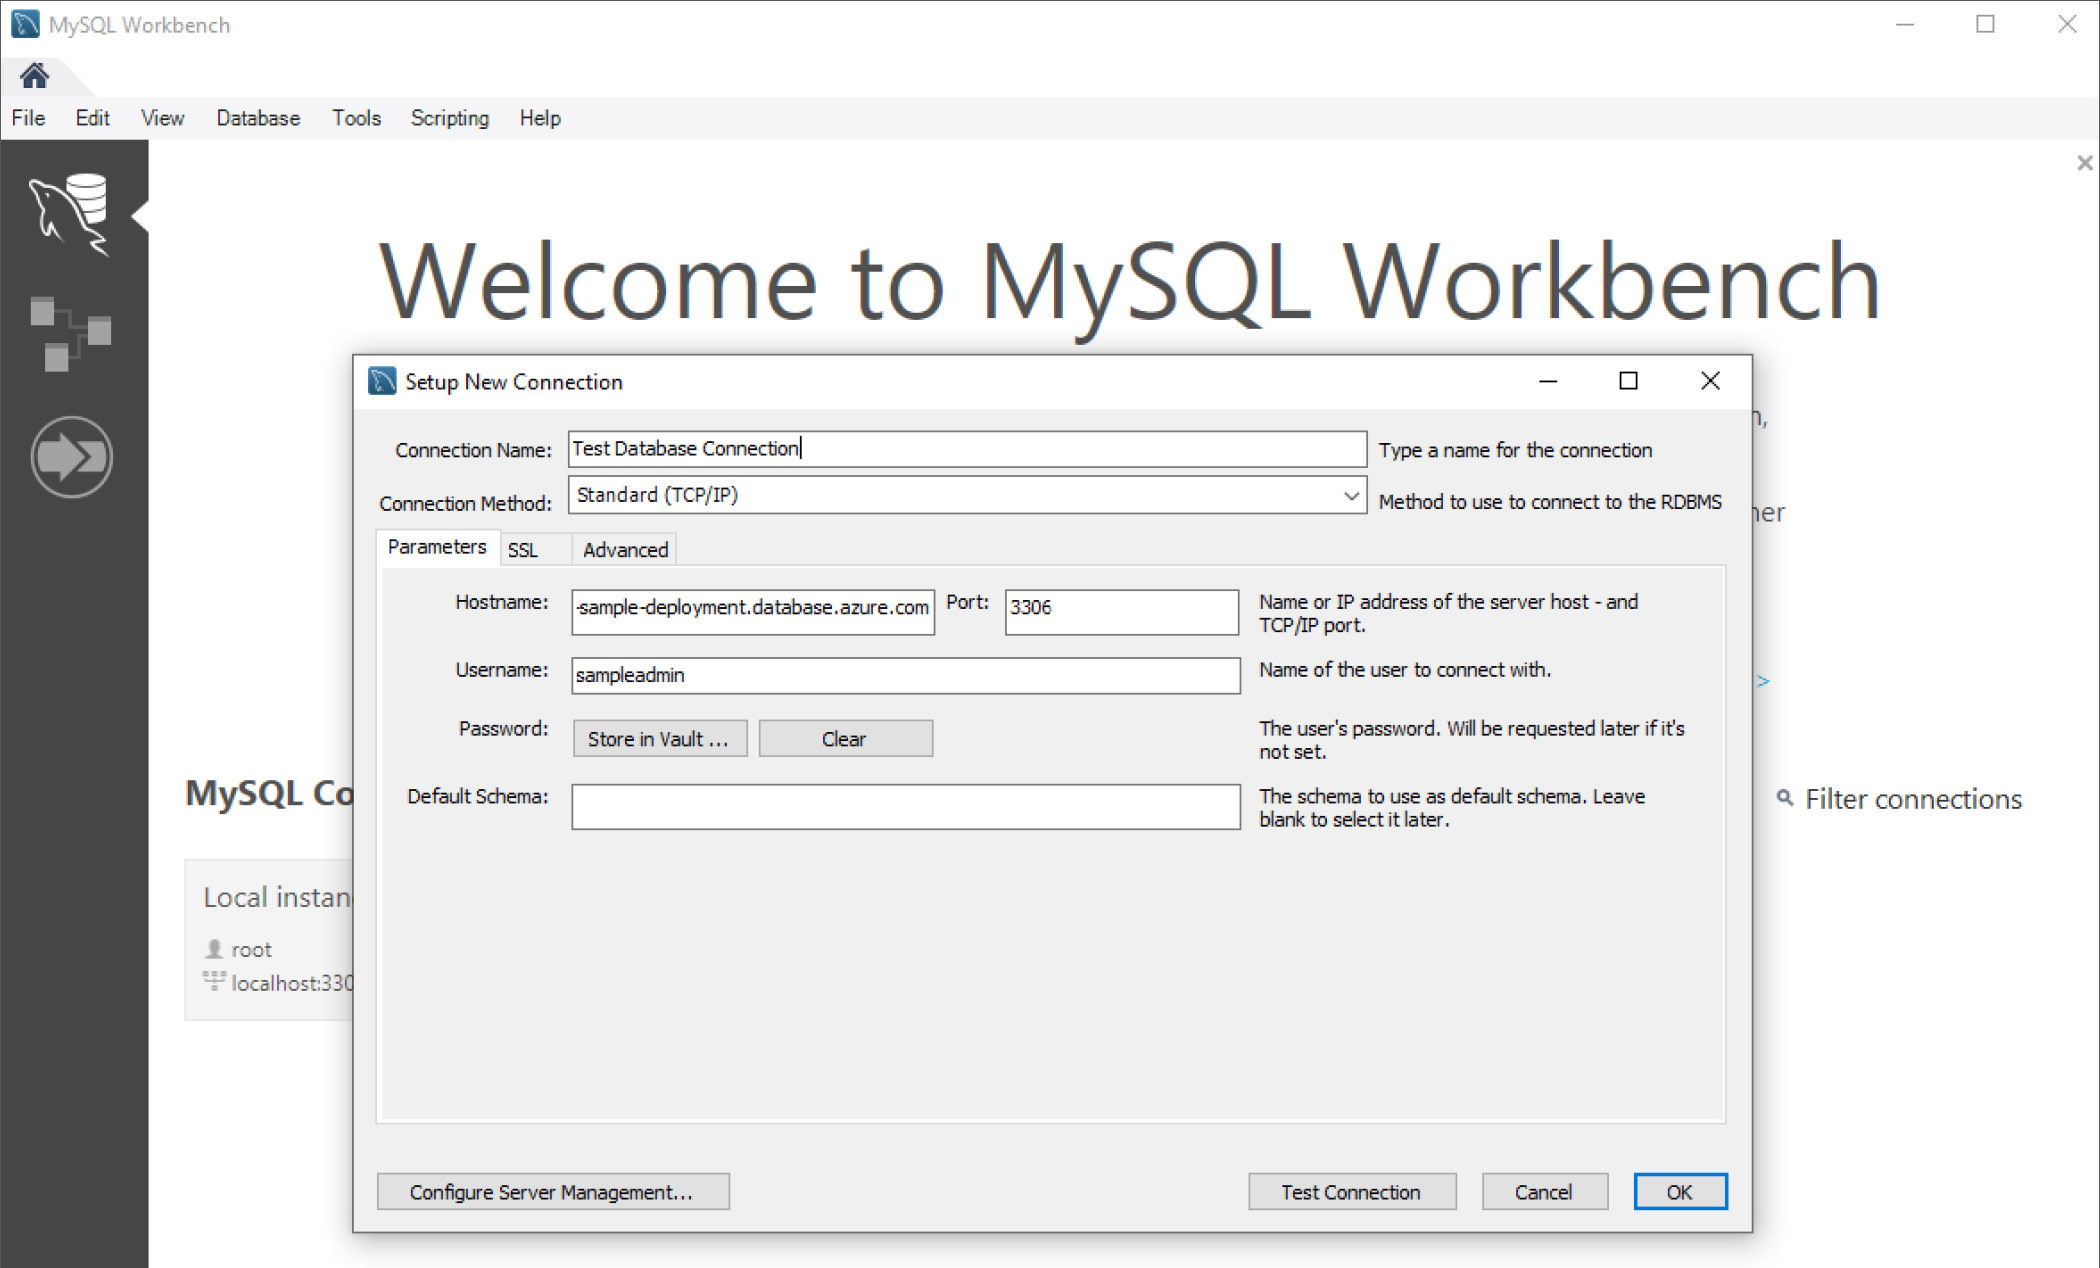Click the Default Schema input field
Screen dimensions: 2100x1268
click(x=906, y=806)
